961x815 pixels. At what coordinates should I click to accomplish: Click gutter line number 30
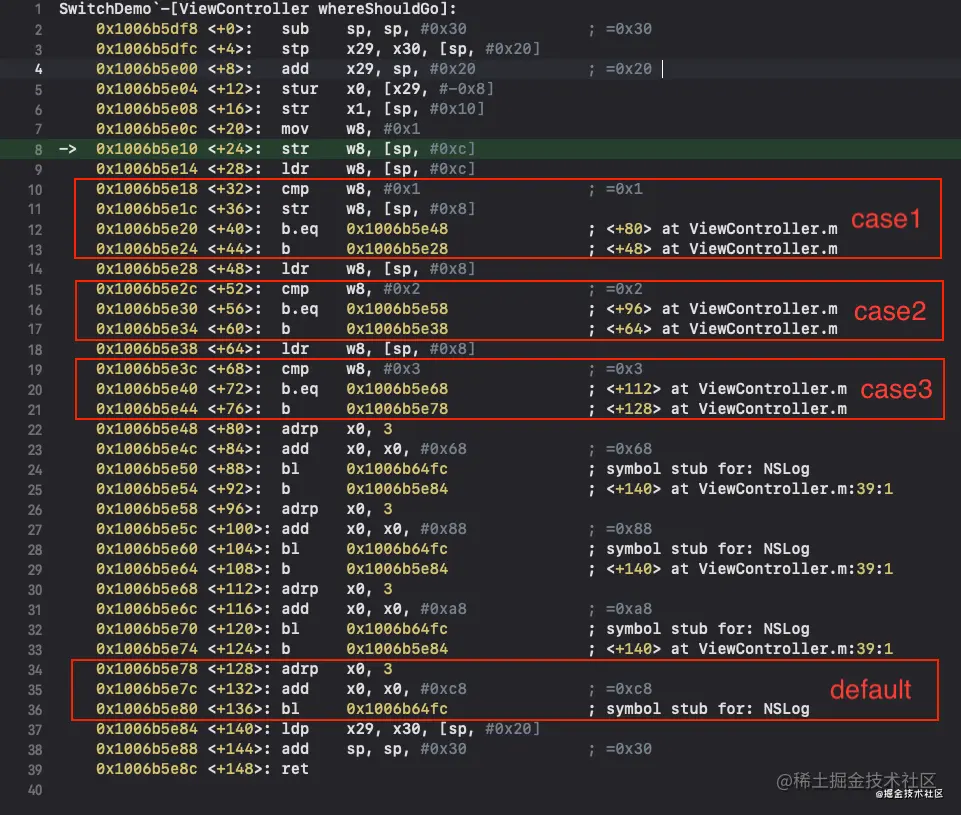click(35, 590)
